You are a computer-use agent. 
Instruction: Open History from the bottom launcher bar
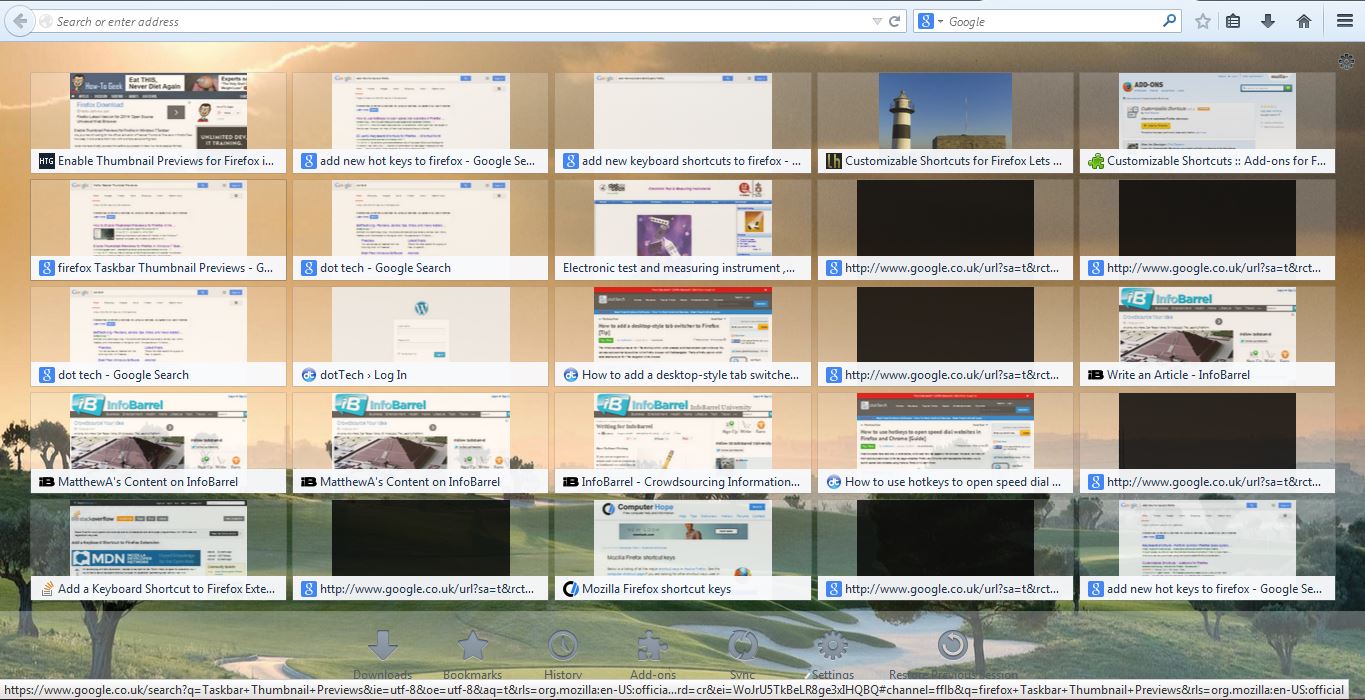coord(563,654)
